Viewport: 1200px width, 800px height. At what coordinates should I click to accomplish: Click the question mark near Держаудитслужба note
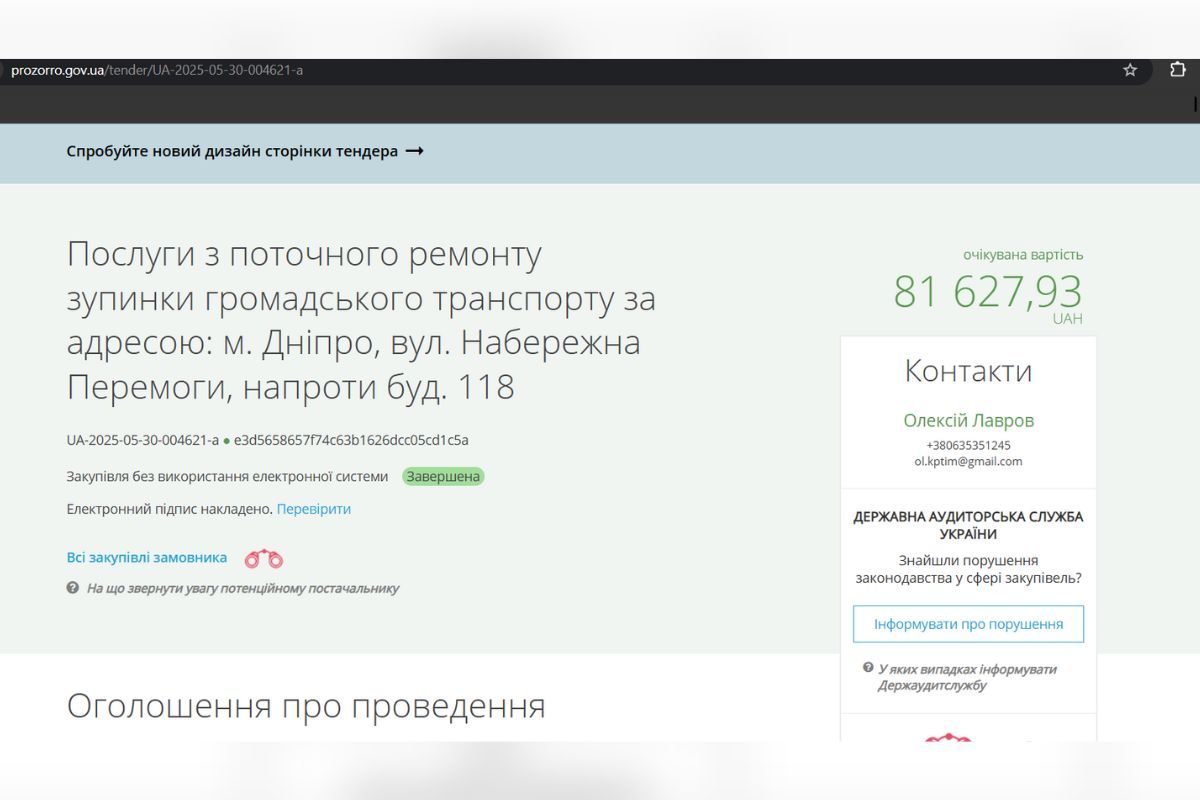coord(870,668)
